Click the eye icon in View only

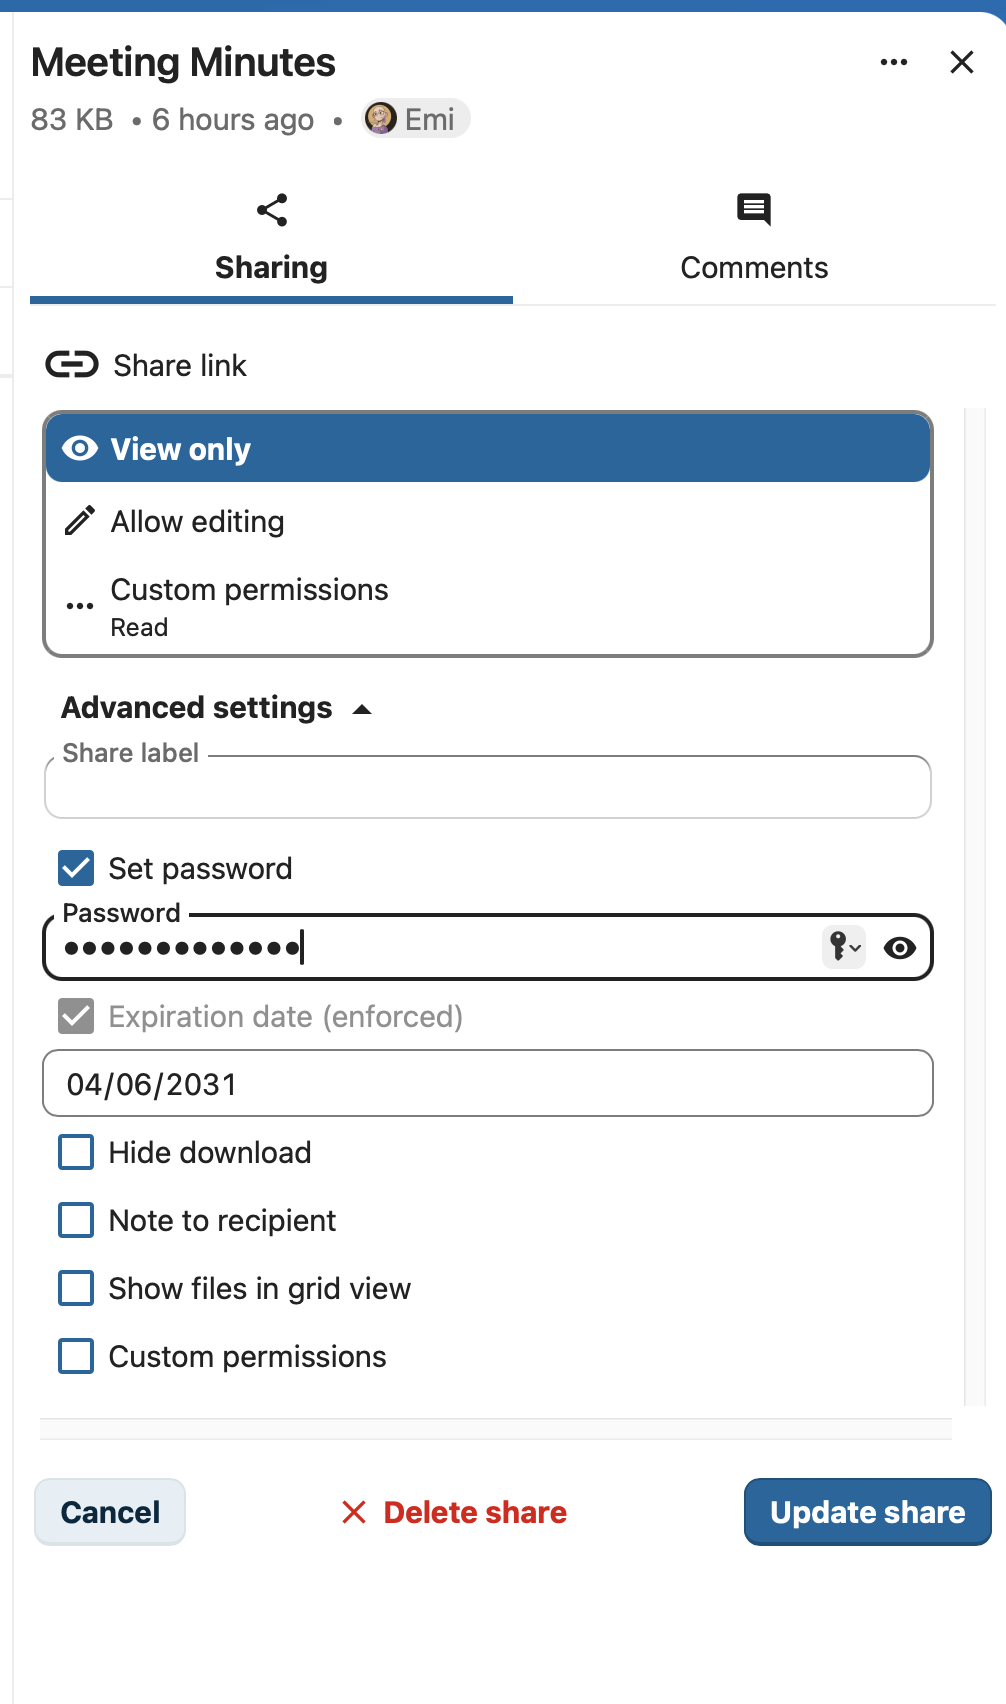coord(80,448)
